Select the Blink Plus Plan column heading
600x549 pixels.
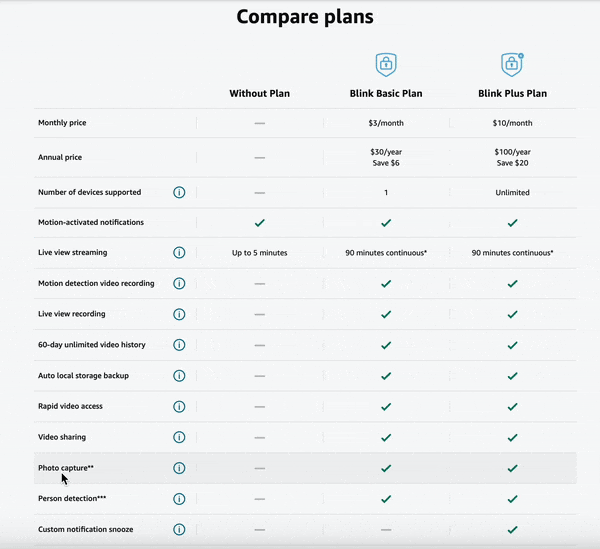[x=512, y=94]
